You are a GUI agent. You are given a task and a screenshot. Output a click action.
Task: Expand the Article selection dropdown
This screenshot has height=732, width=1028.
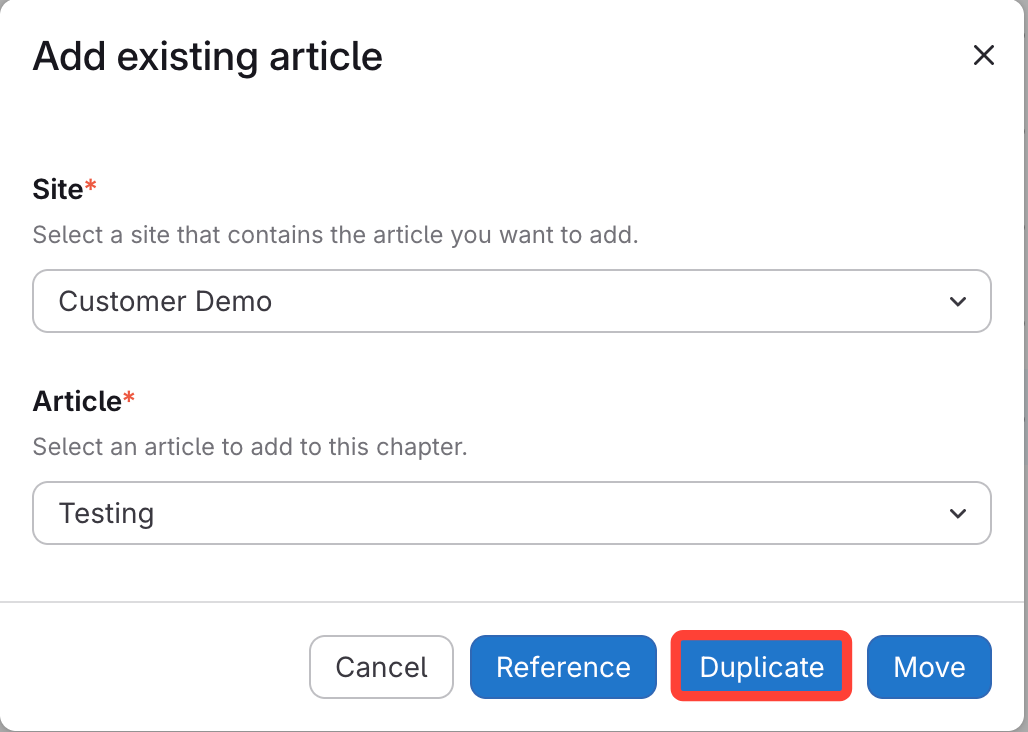coord(511,514)
